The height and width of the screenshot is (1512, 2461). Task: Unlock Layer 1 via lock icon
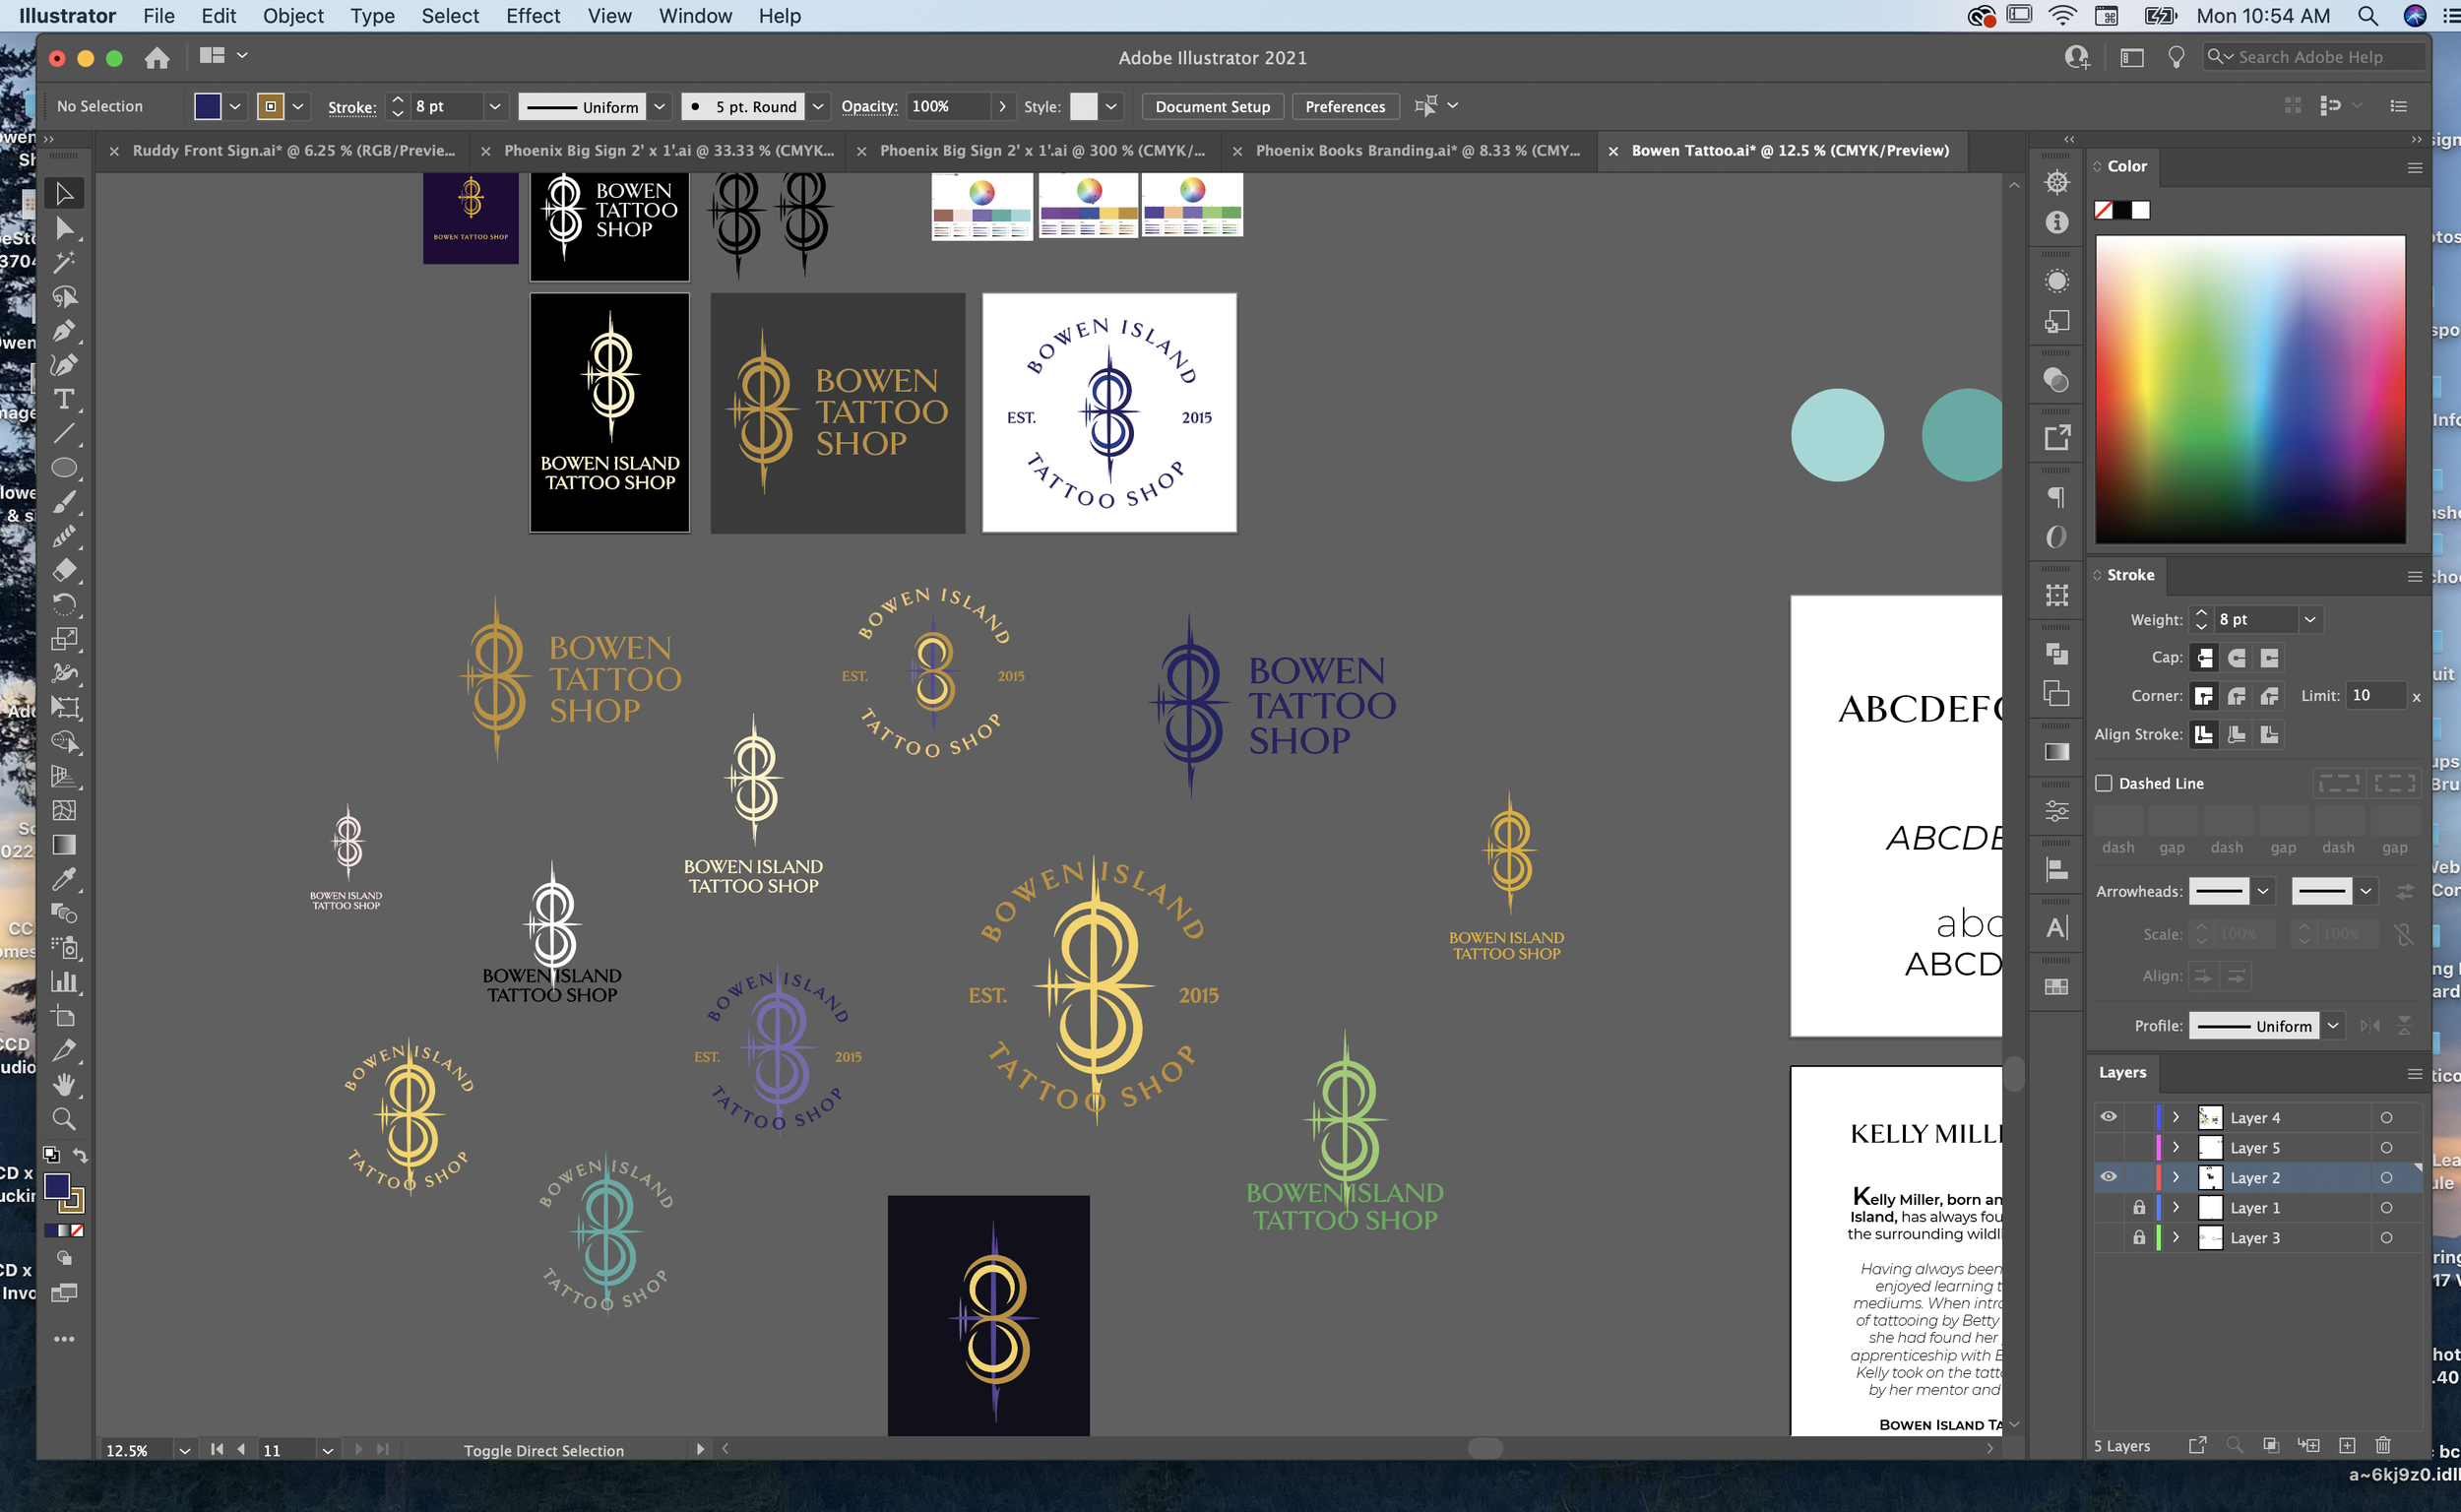[2139, 1207]
